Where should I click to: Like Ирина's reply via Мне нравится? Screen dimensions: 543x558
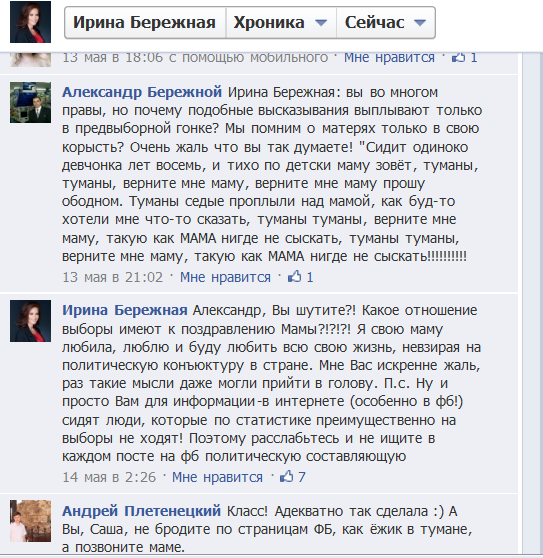217,477
